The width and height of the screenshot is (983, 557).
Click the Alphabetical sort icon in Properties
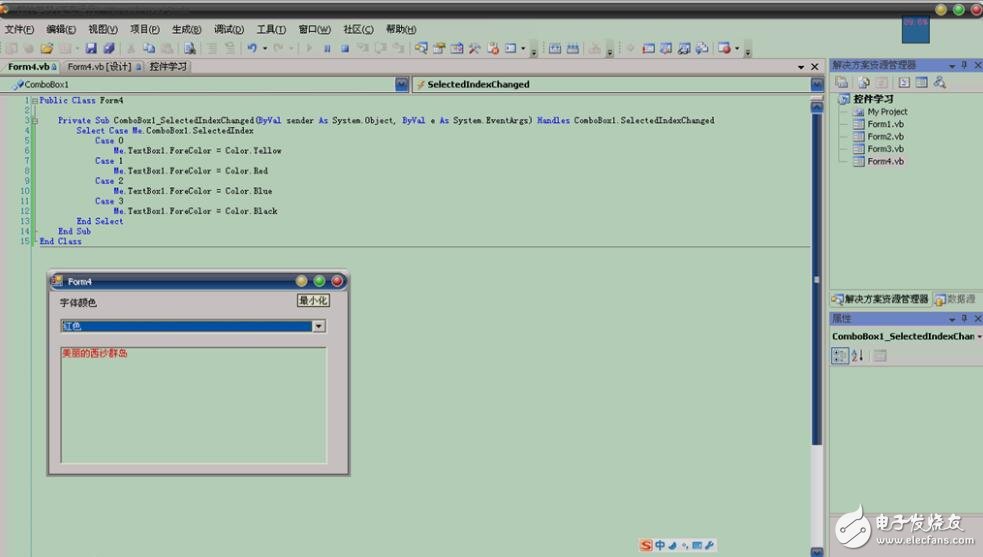point(857,356)
